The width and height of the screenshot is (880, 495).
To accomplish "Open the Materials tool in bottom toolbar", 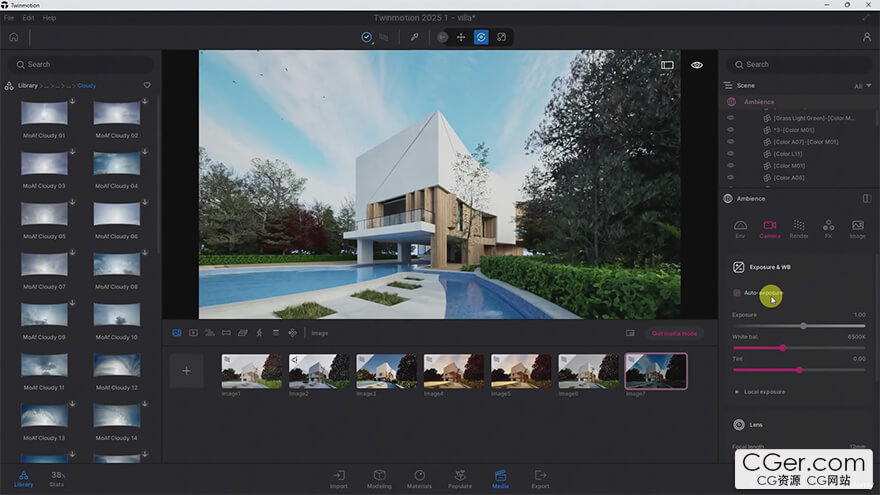I will click(x=419, y=477).
